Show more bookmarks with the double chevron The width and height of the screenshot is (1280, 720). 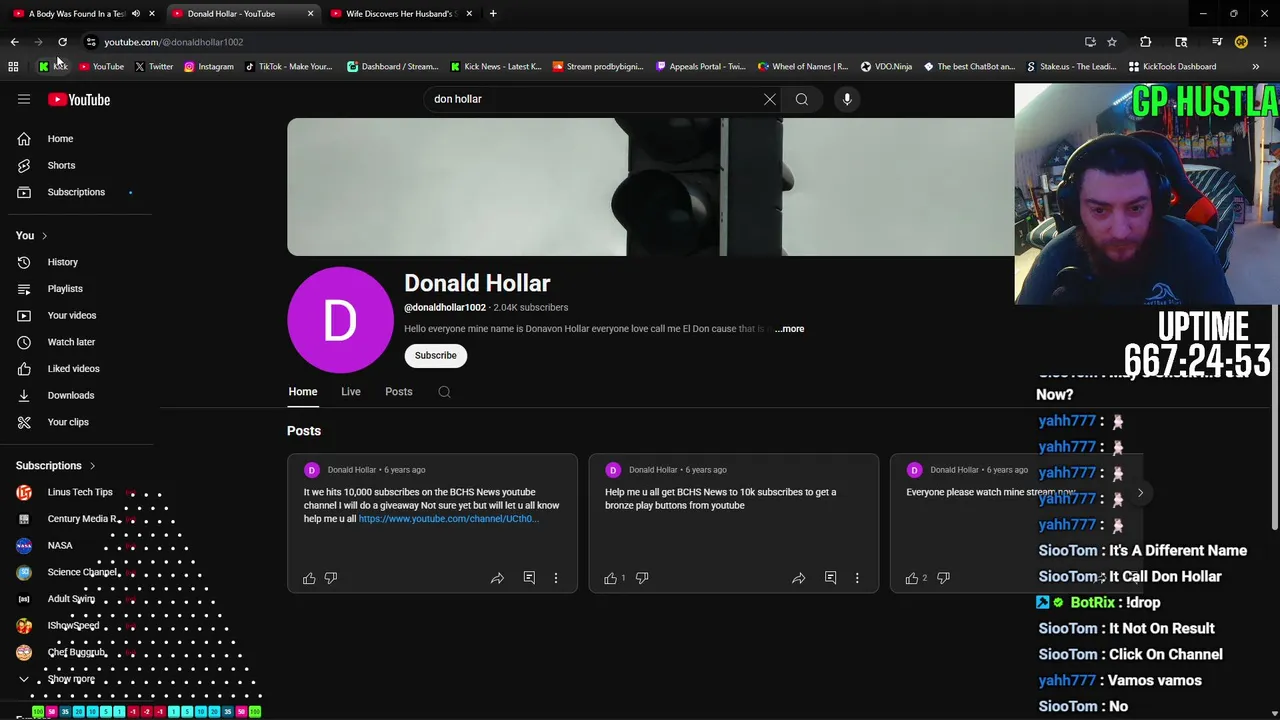click(x=1256, y=67)
